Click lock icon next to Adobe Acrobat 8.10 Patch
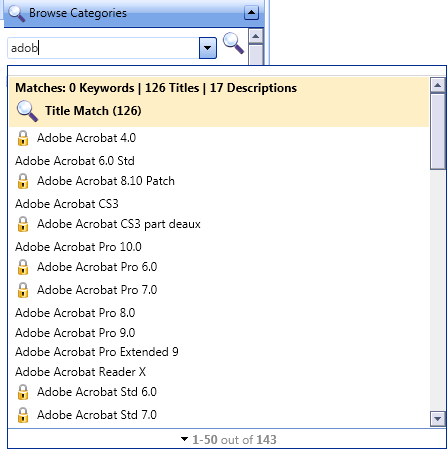This screenshot has width=447, height=449. (23, 181)
